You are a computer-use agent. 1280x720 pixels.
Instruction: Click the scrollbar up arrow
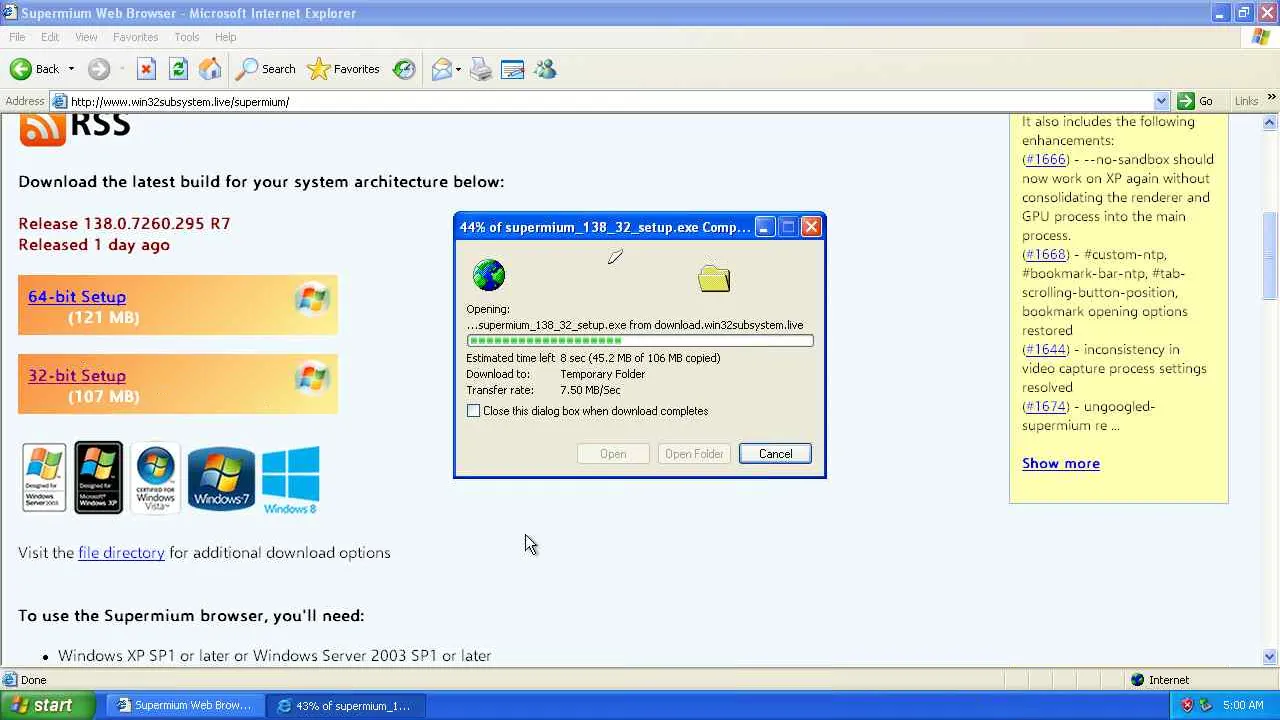tap(1270, 122)
